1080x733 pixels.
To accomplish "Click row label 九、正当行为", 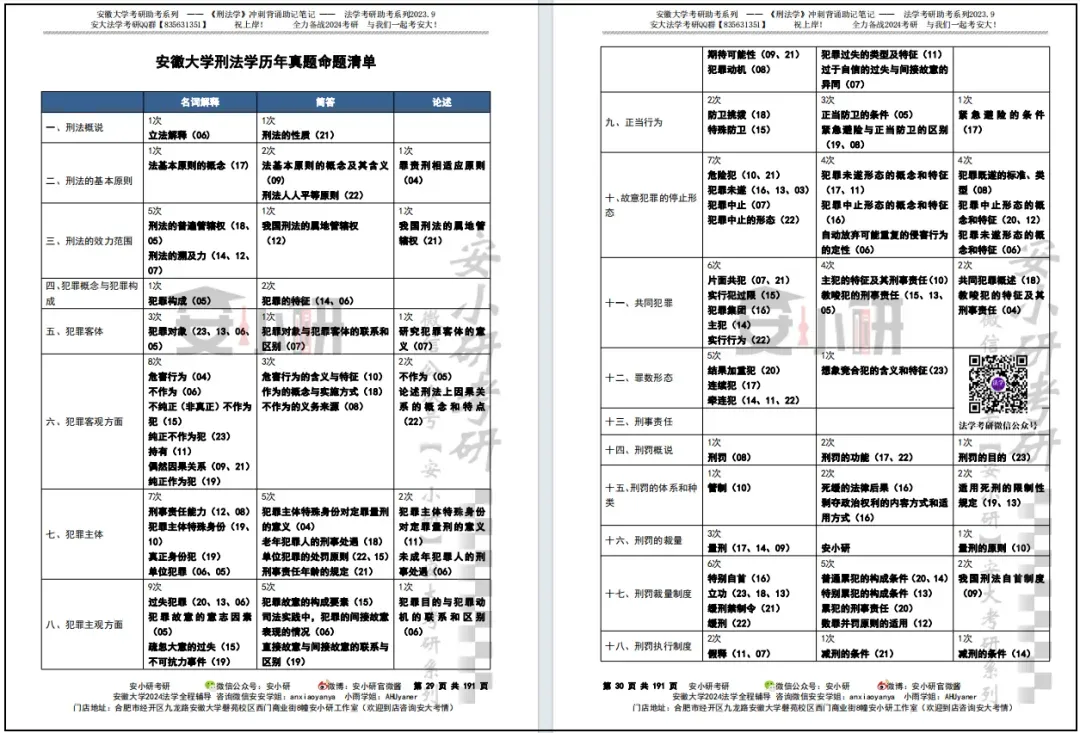I will (634, 122).
